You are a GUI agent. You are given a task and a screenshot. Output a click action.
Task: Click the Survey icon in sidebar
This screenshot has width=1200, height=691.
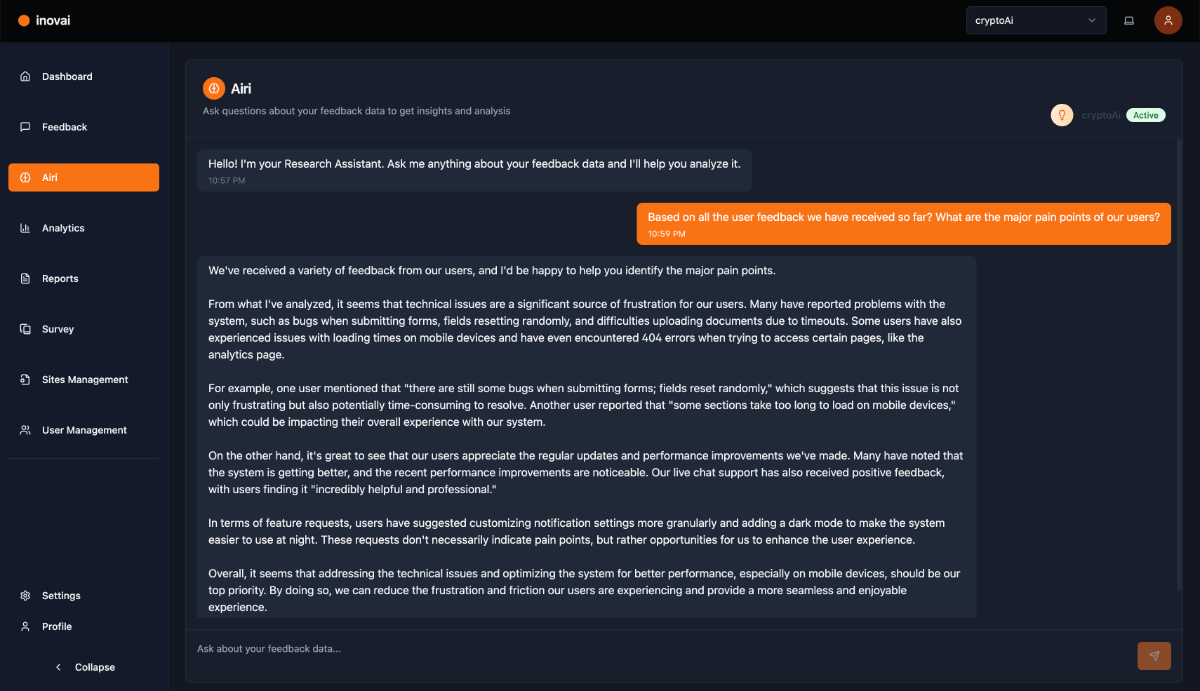click(25, 329)
